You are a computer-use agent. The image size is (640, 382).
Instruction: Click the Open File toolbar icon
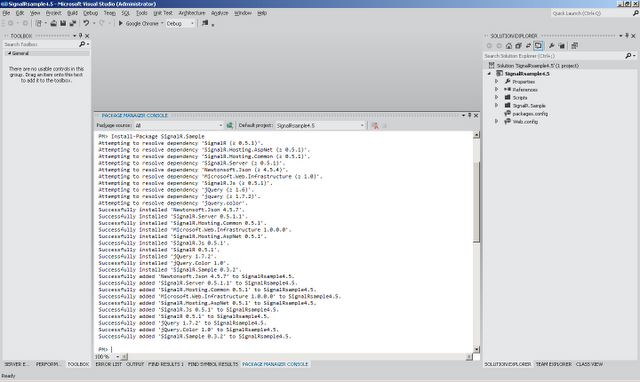point(53,23)
